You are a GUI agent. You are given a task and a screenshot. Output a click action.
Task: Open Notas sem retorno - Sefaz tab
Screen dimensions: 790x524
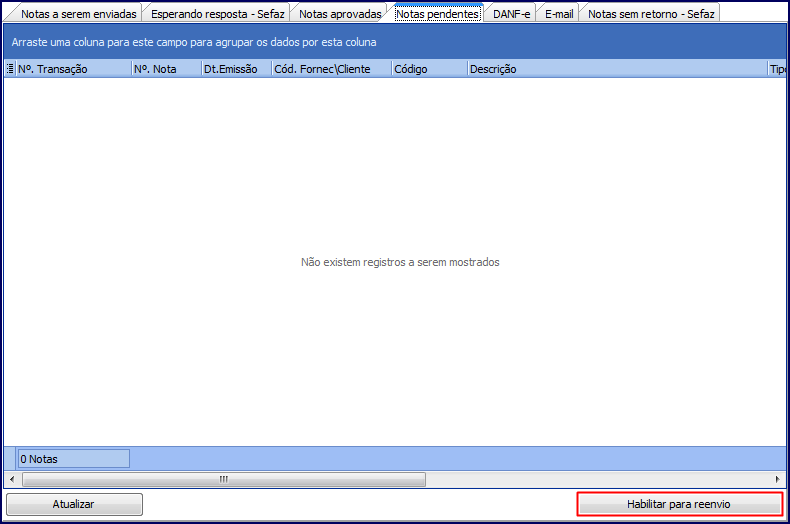coord(651,14)
